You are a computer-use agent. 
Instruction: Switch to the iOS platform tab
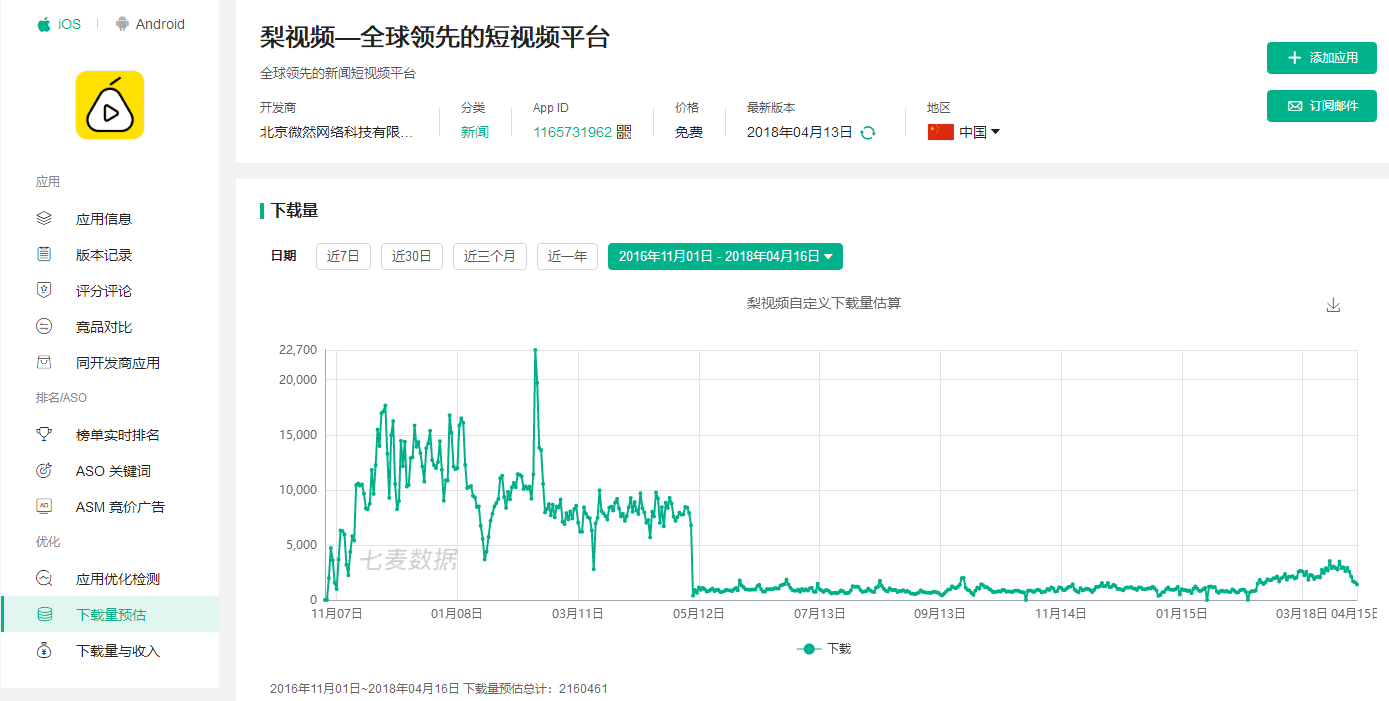59,24
